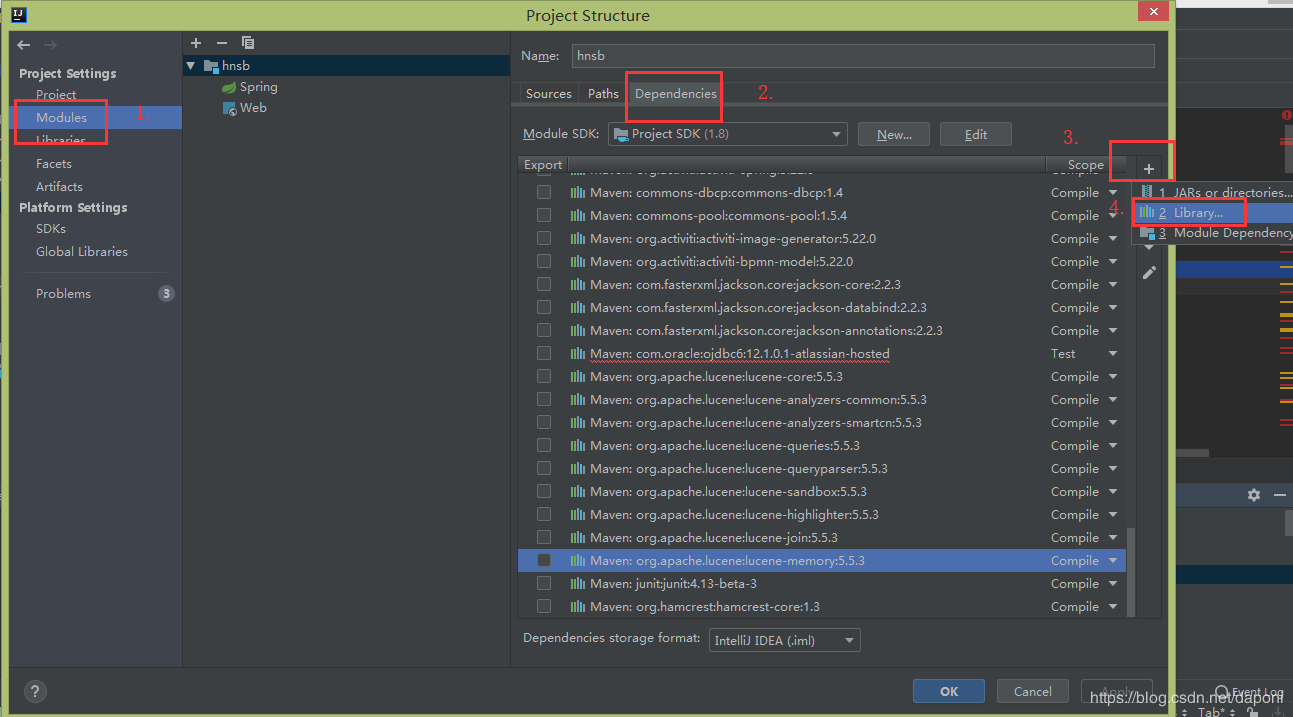The height and width of the screenshot is (717, 1293).
Task: Click the forward navigation arrow
Action: pyautogui.click(x=50, y=45)
